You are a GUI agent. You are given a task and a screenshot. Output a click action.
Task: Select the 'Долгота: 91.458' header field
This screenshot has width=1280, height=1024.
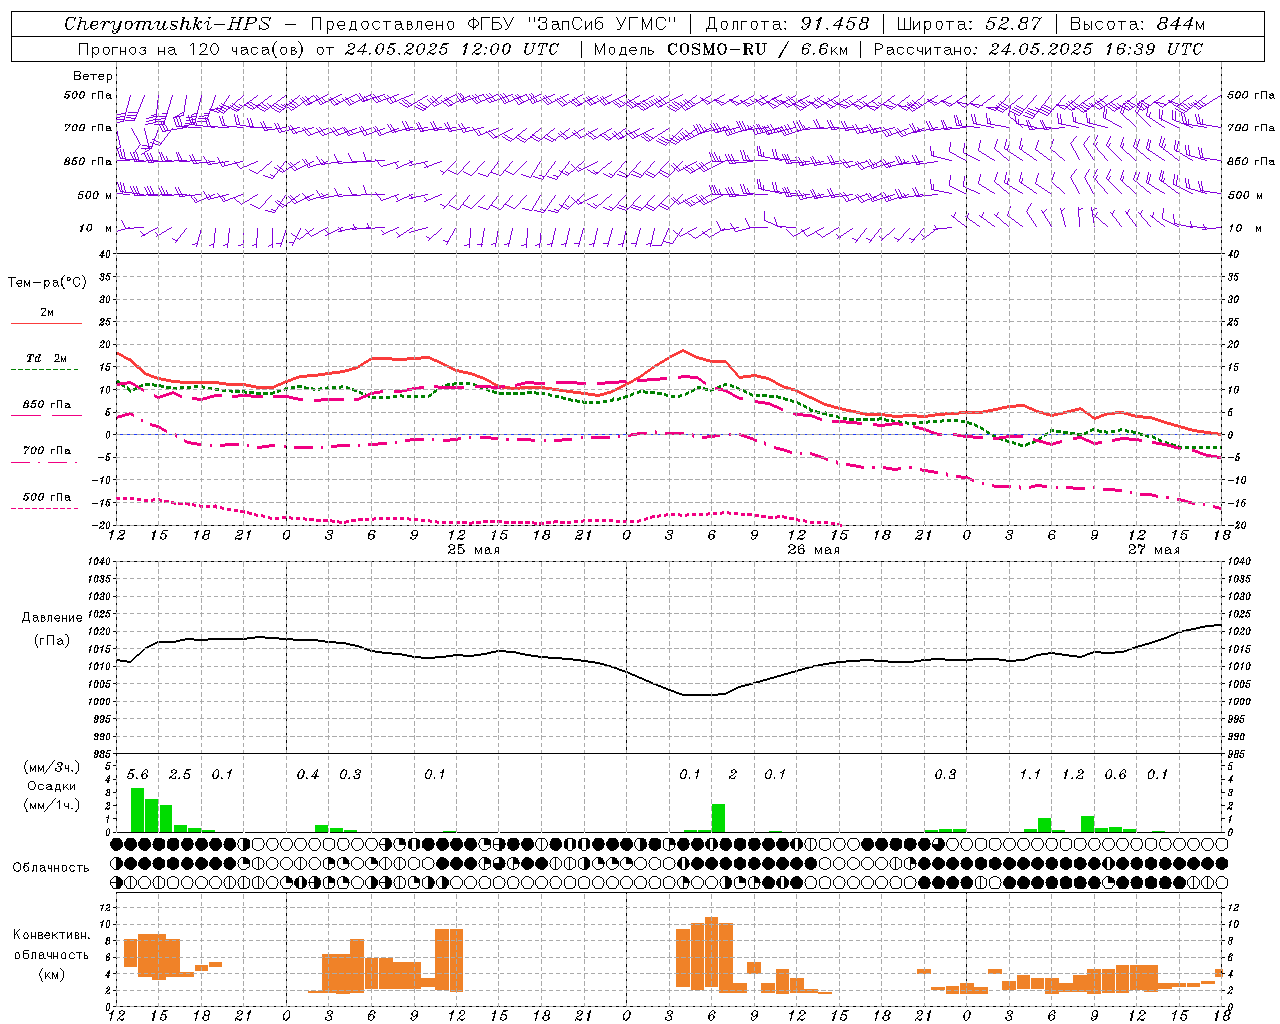pyautogui.click(x=787, y=24)
